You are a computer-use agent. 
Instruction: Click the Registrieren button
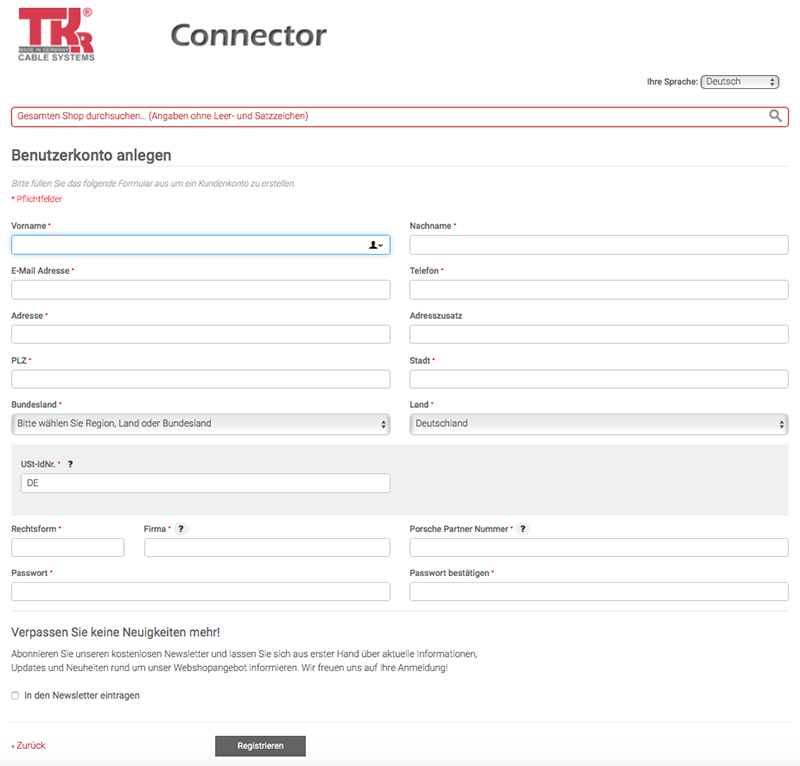click(260, 745)
